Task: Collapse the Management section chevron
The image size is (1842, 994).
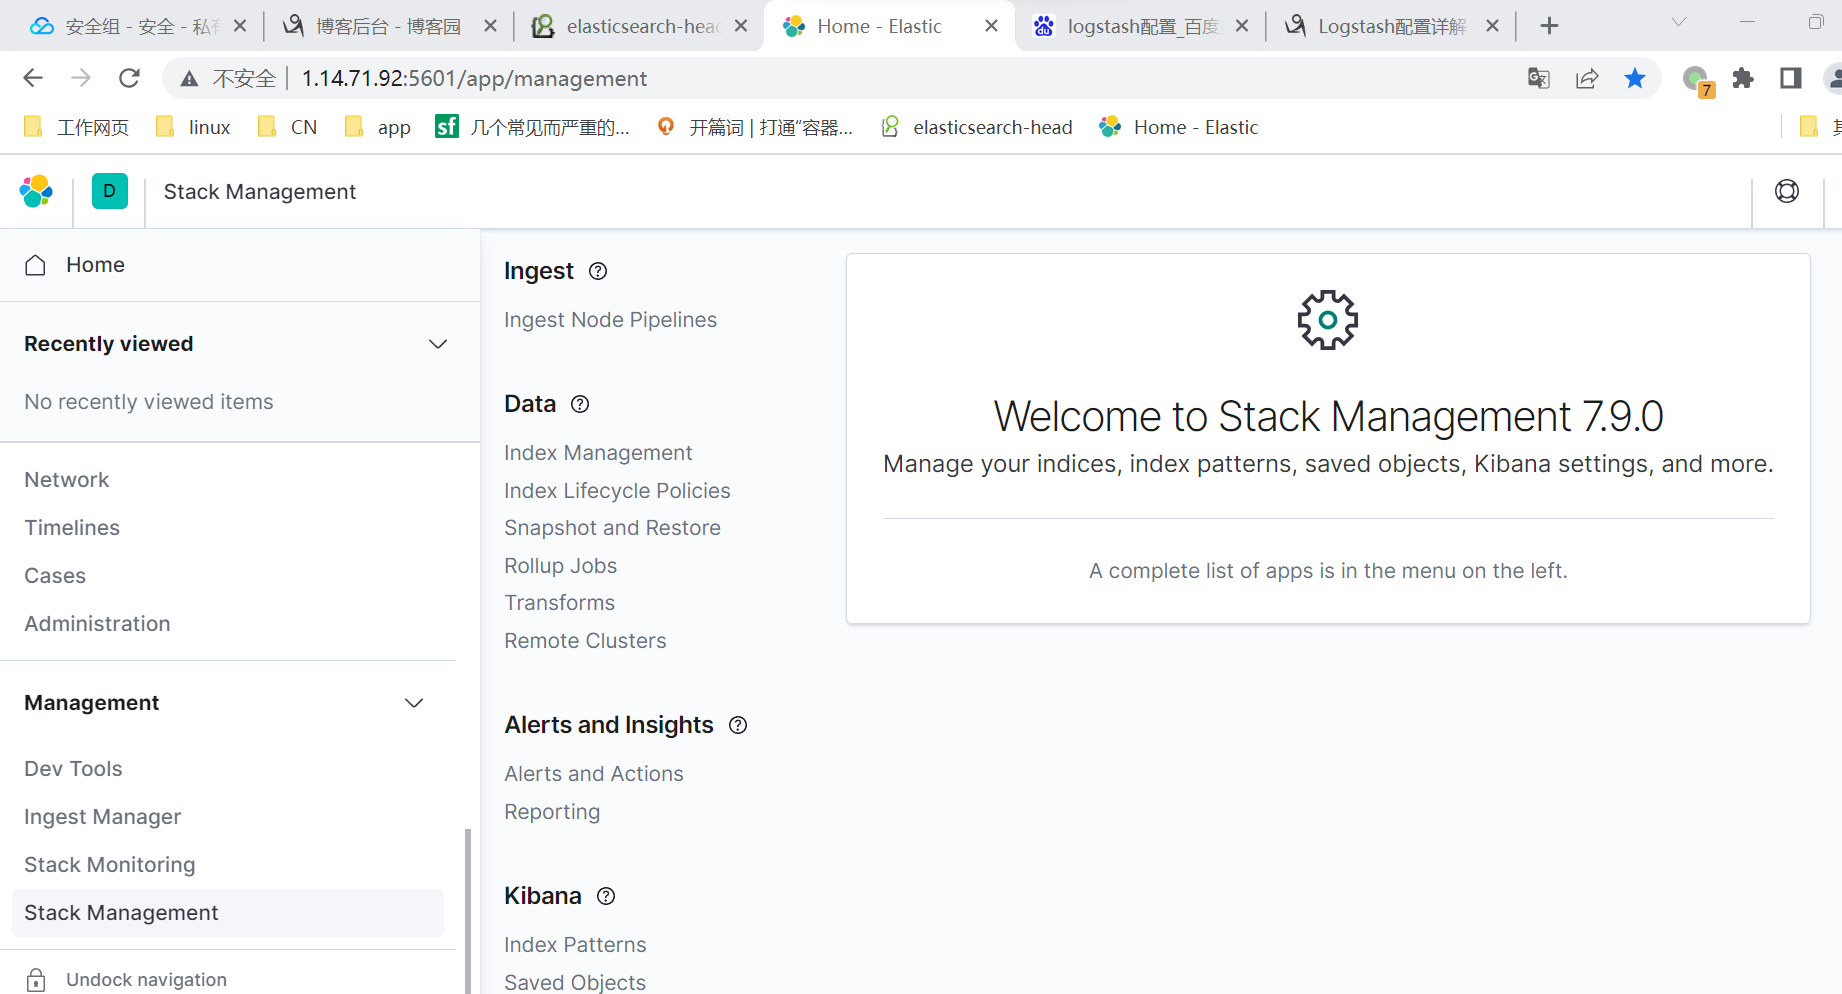Action: (414, 703)
